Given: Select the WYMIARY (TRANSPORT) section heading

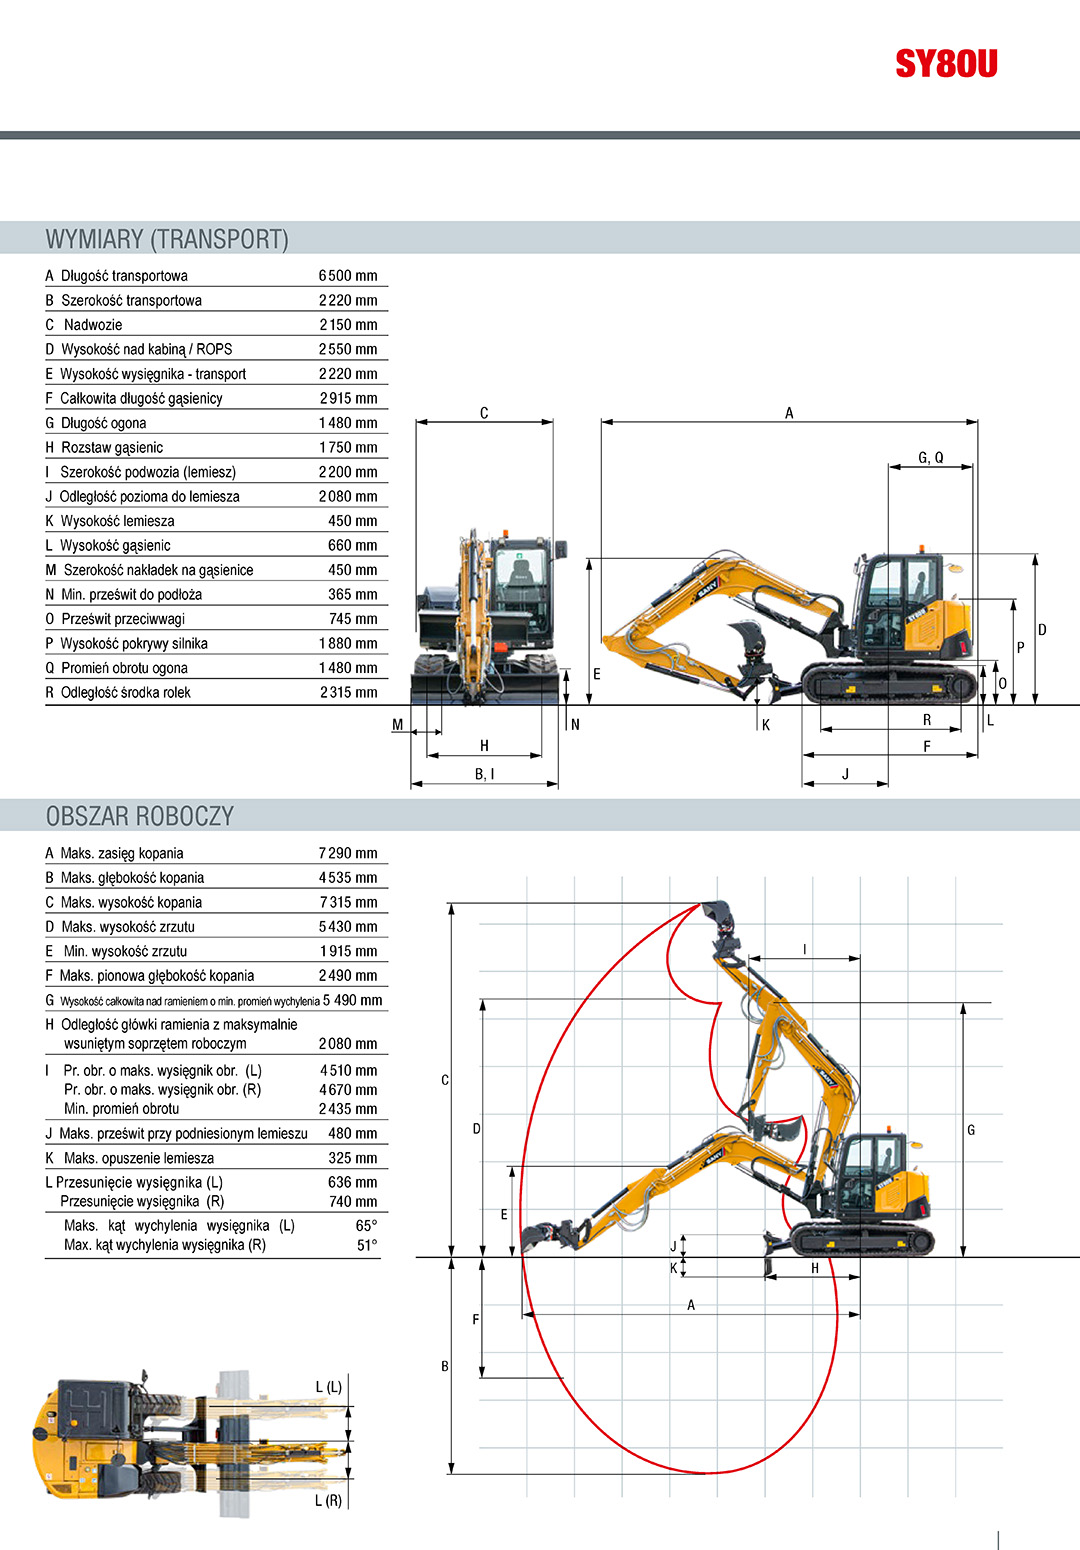Looking at the screenshot, I should click(x=167, y=239).
